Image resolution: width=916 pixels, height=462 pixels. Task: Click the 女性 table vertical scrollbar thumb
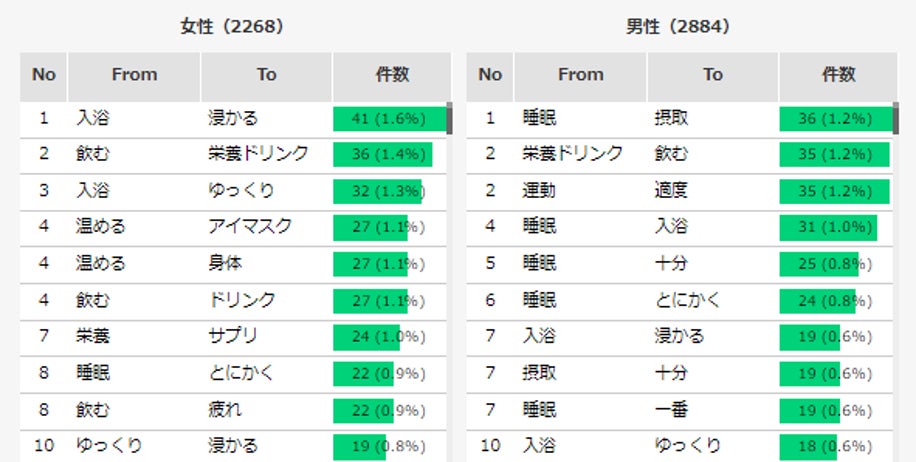click(x=449, y=118)
